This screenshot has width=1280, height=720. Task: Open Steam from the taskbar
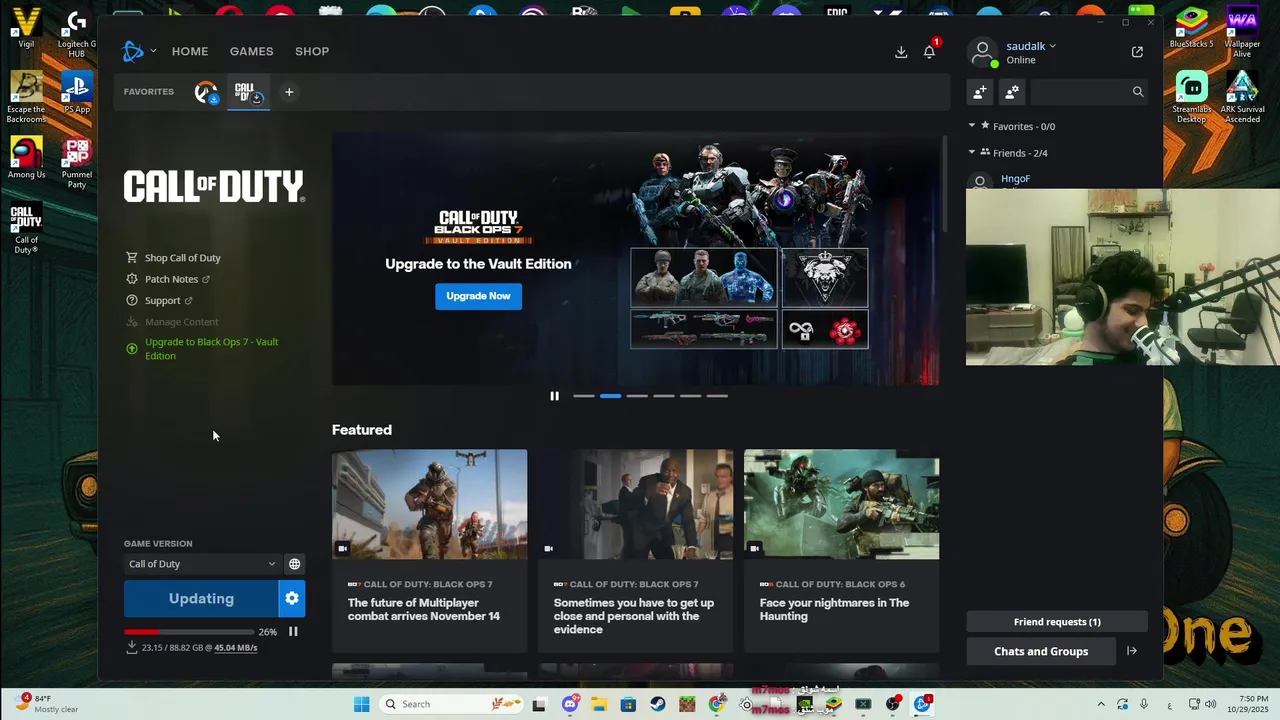pyautogui.click(x=657, y=704)
